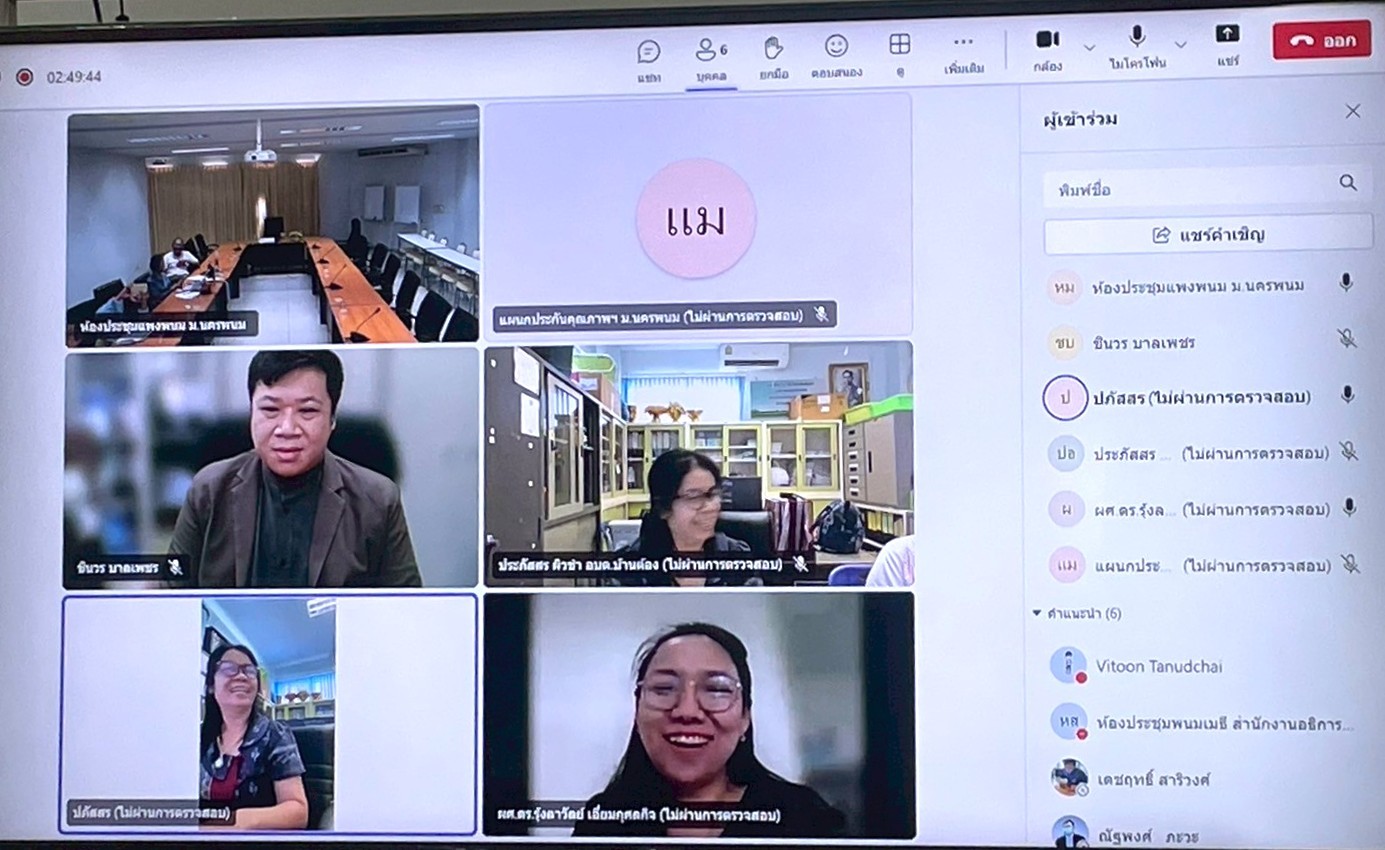Click the red recording indicator icon
Image resolution: width=1385 pixels, height=850 pixels.
tap(24, 77)
